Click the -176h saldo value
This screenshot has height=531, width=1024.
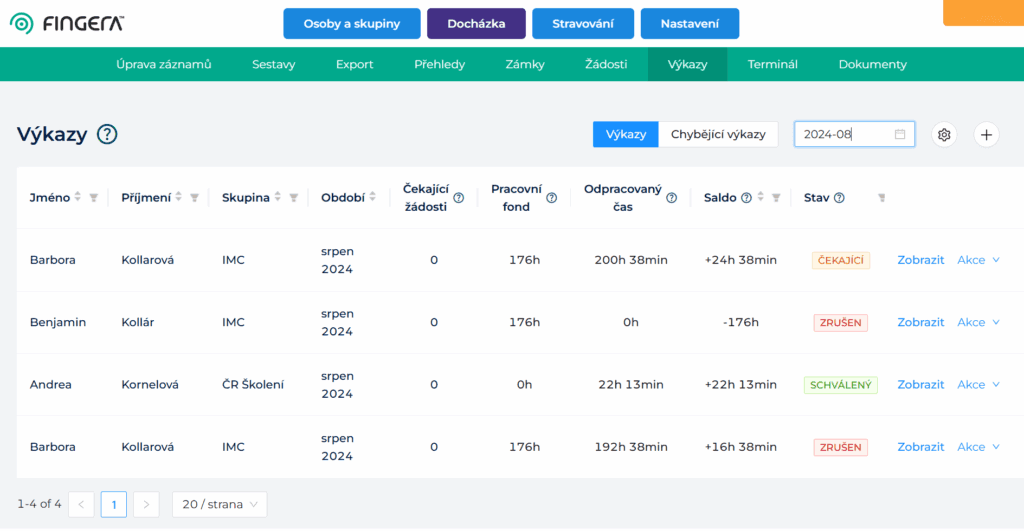741,322
